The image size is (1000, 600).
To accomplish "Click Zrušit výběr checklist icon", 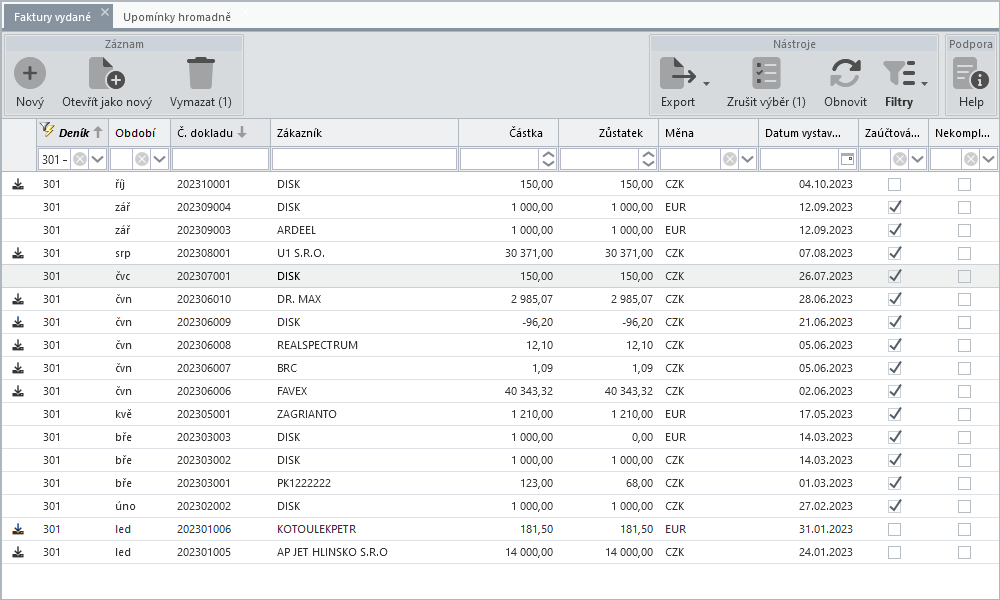I will click(x=766, y=73).
